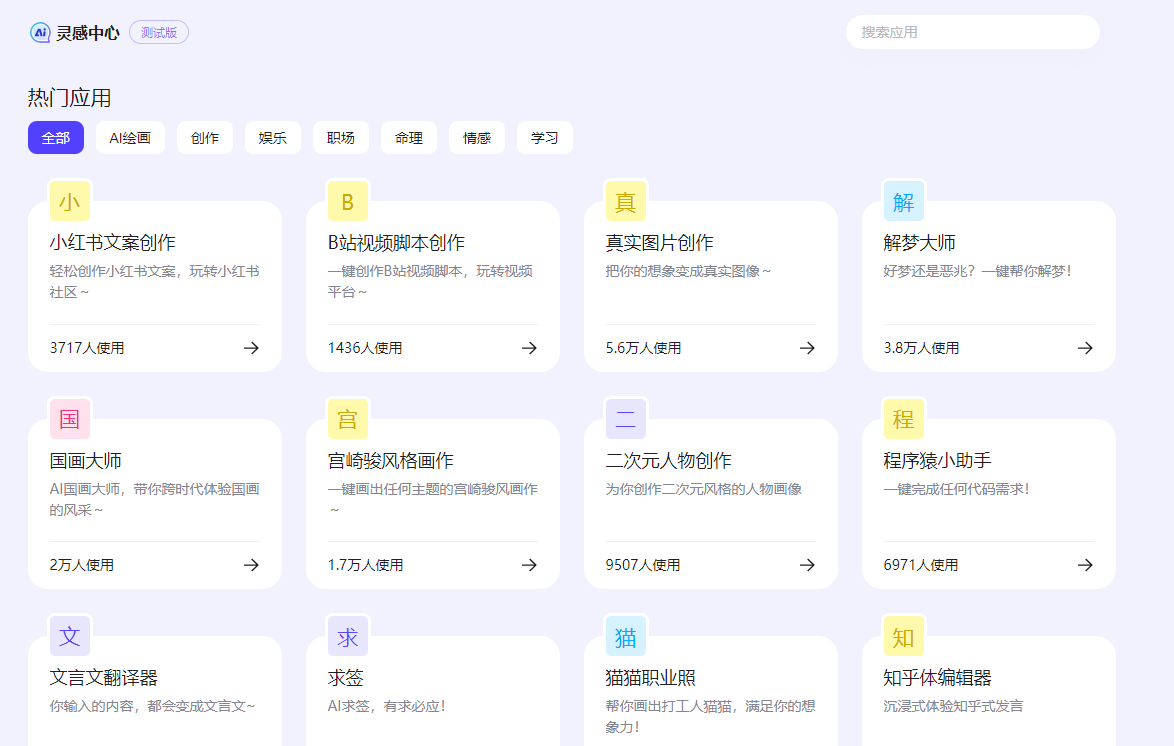1174x746 pixels.
Task: Open the 解梦大师 title link
Action: coord(919,243)
